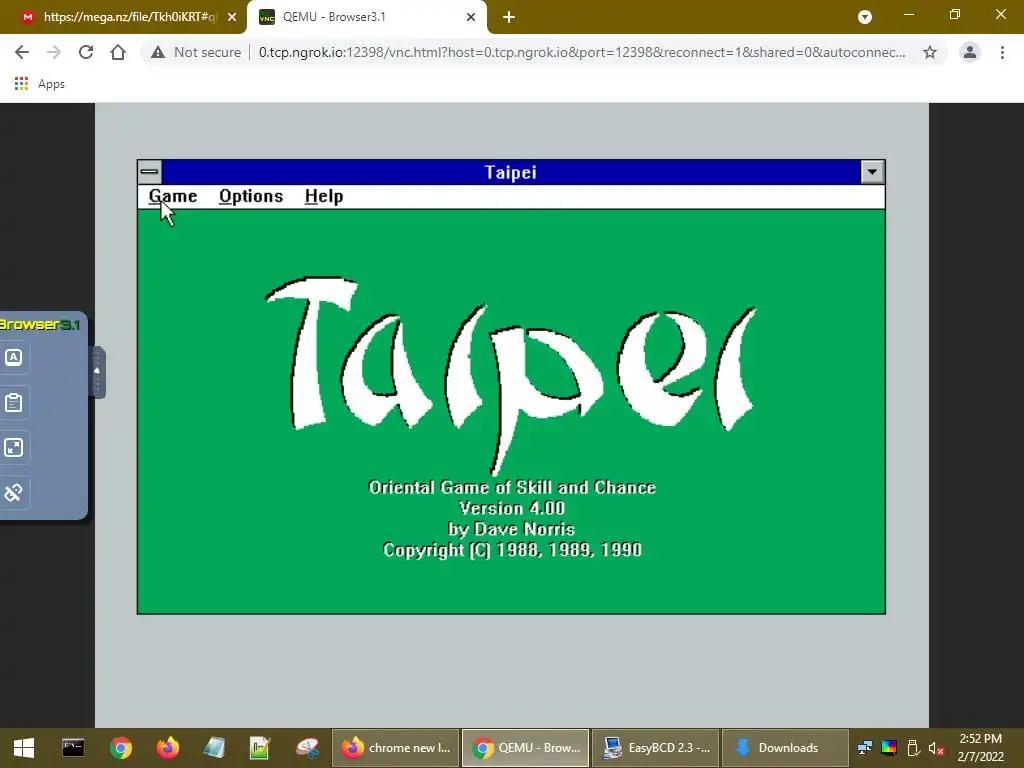1024x768 pixels.
Task: Click the colorful display tray icon
Action: click(889, 748)
